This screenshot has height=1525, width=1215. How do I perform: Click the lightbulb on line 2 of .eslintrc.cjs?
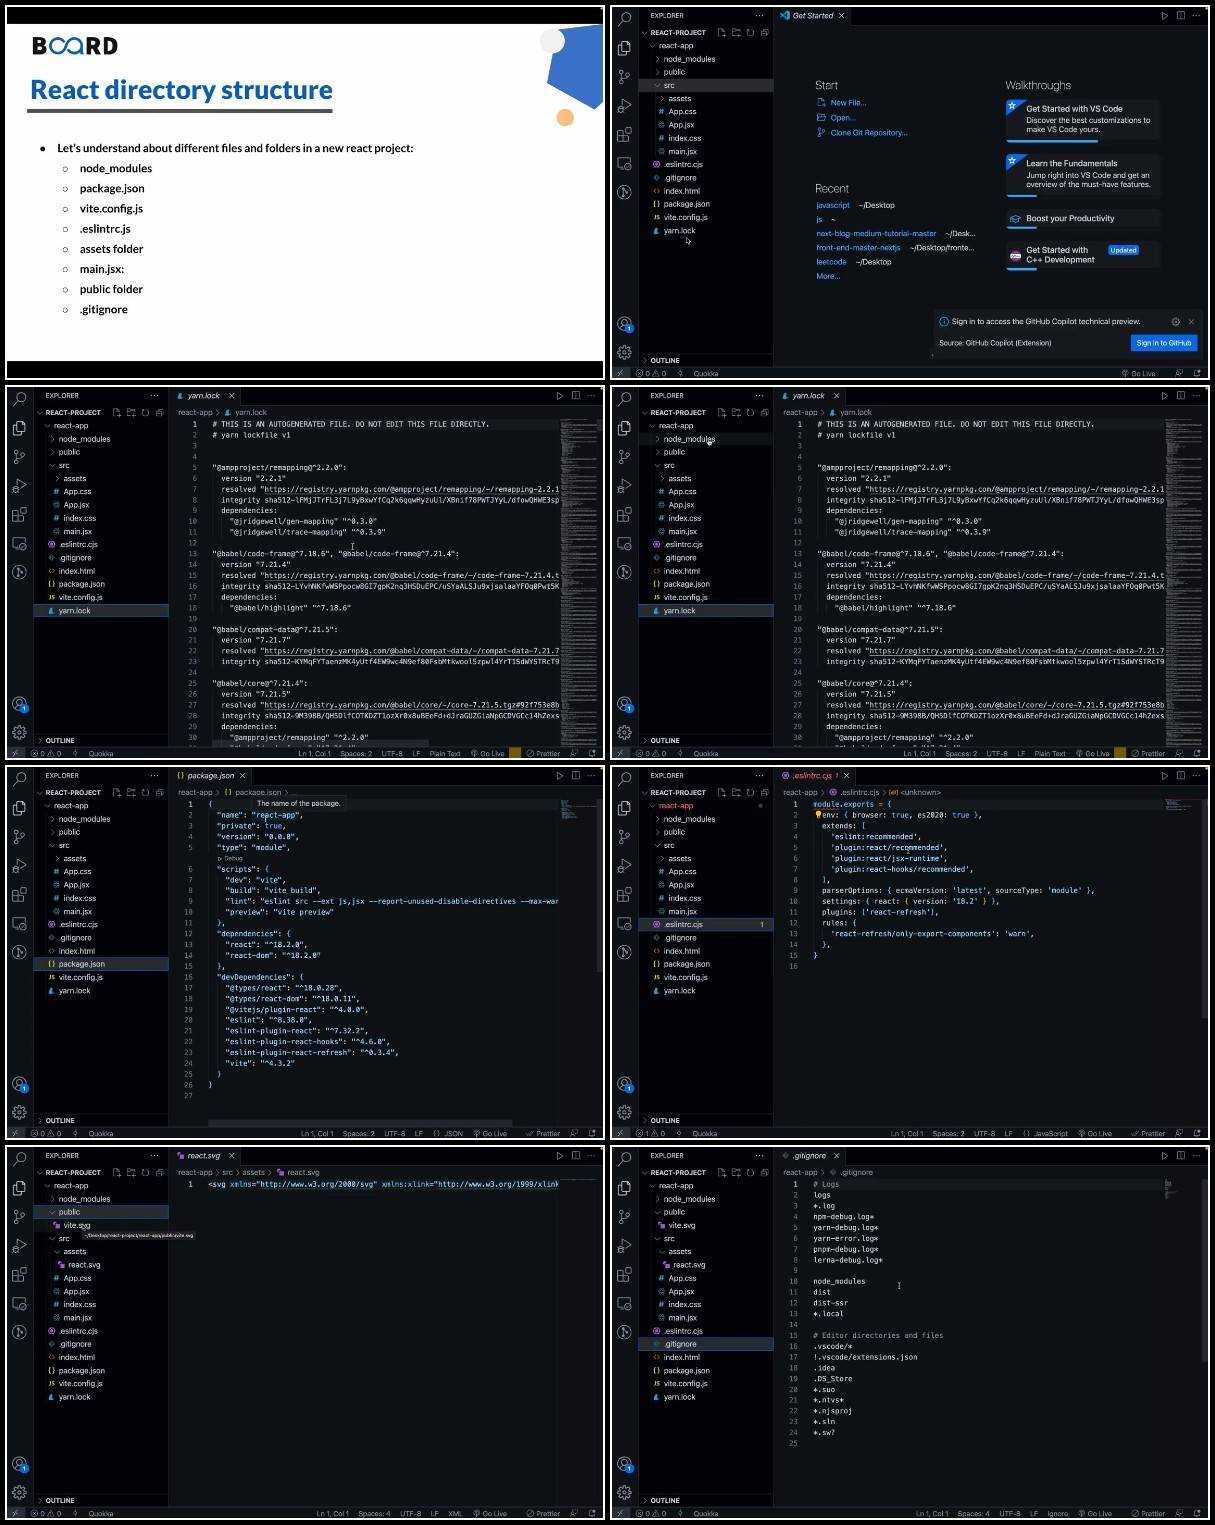tap(818, 815)
